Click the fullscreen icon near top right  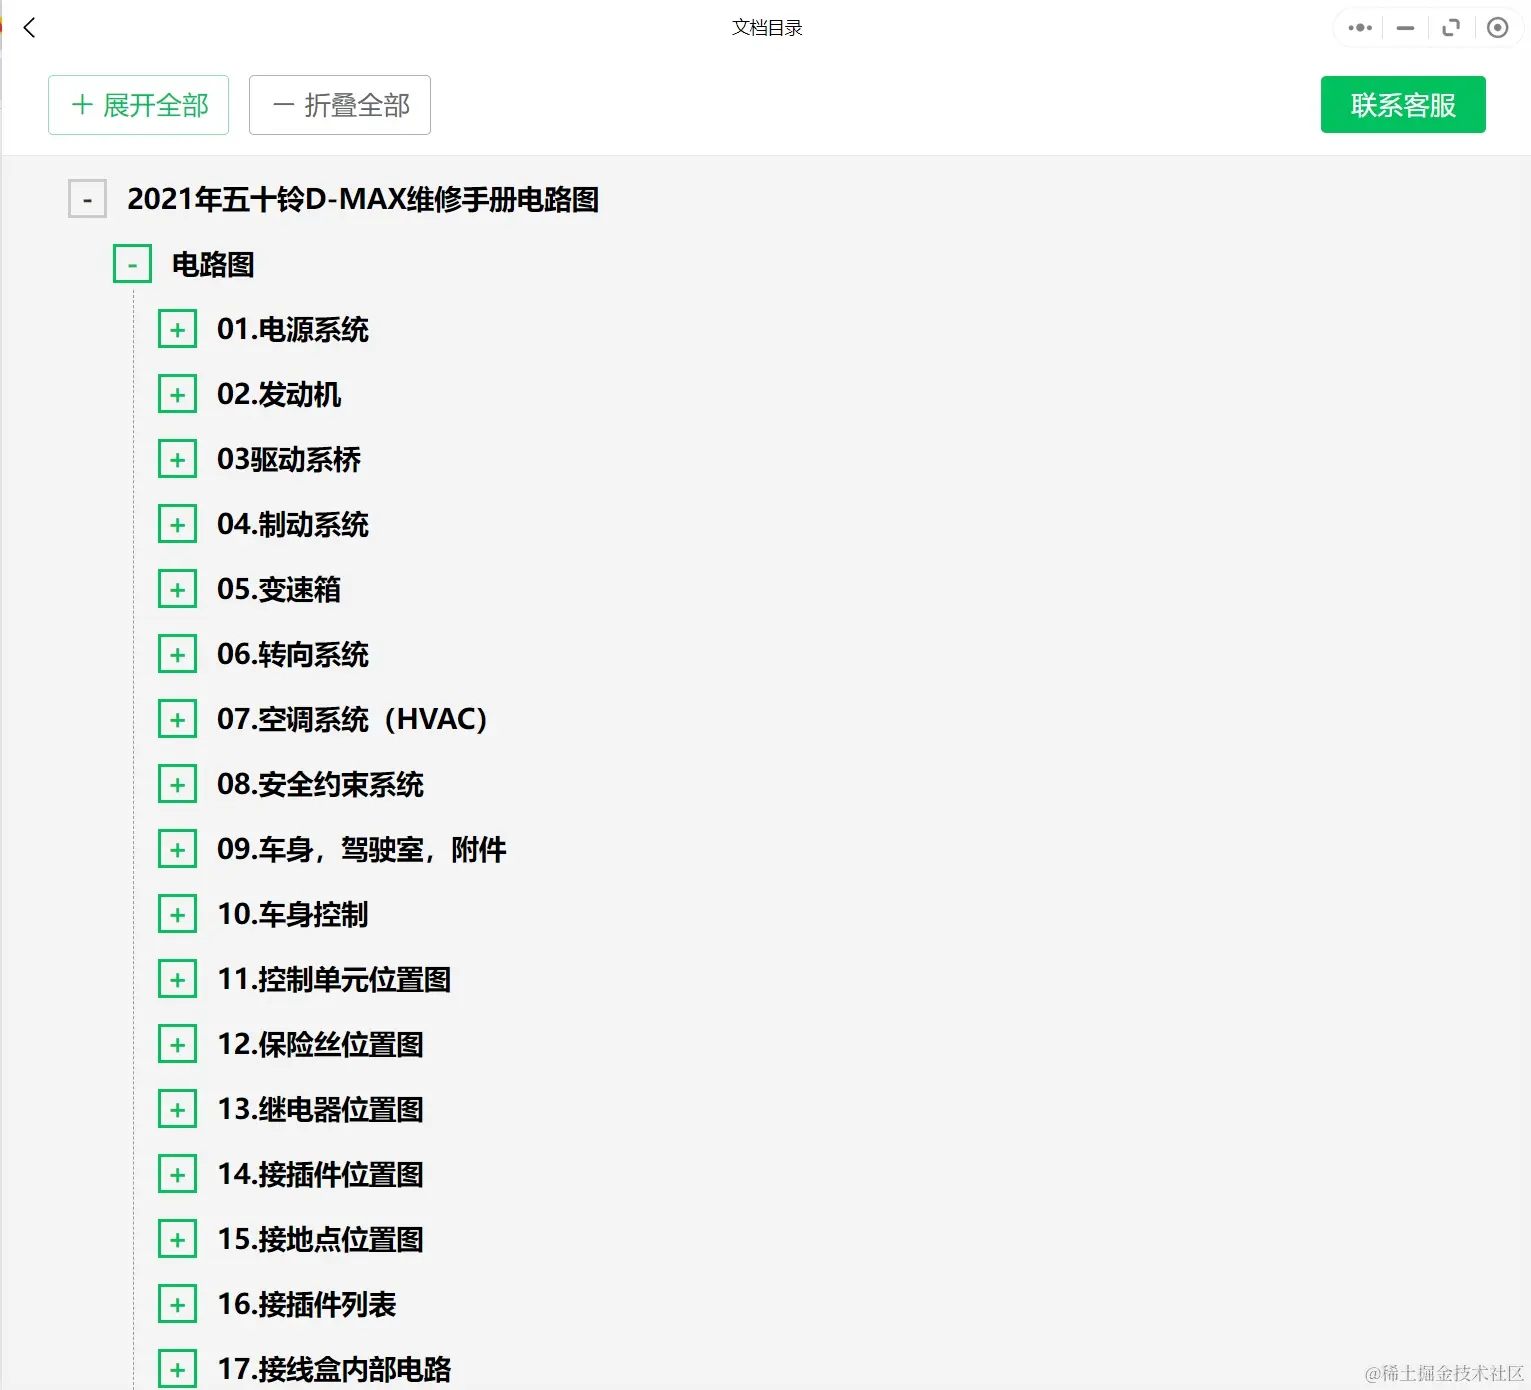point(1451,27)
